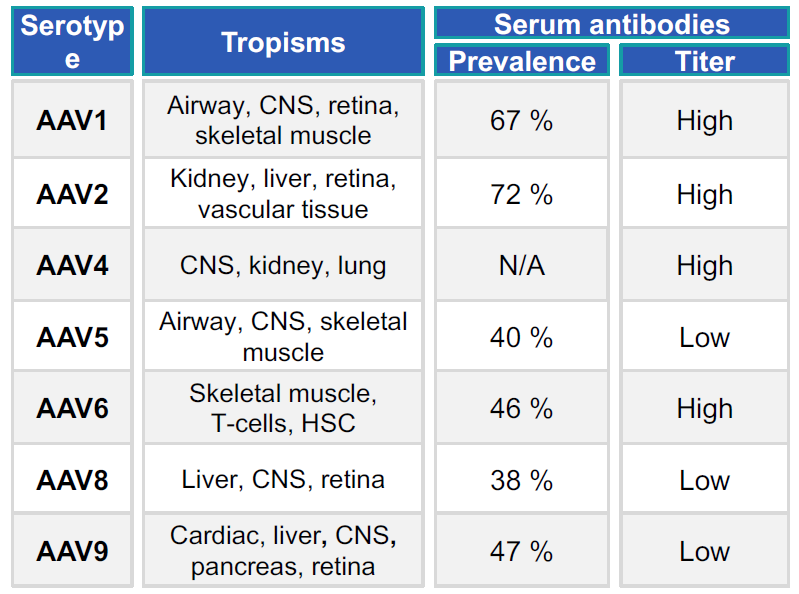Viewport: 799px width, 594px height.
Task: Click the N/A prevalence cell
Action: [x=521, y=265]
